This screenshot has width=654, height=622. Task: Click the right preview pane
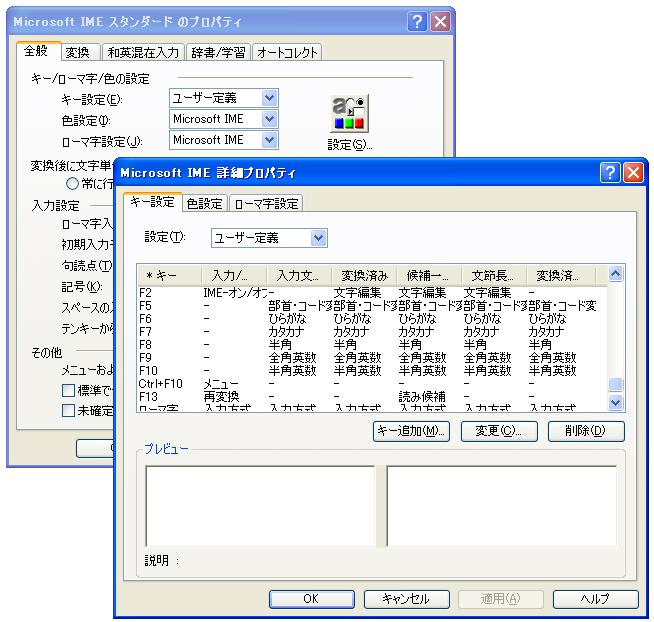[502, 506]
